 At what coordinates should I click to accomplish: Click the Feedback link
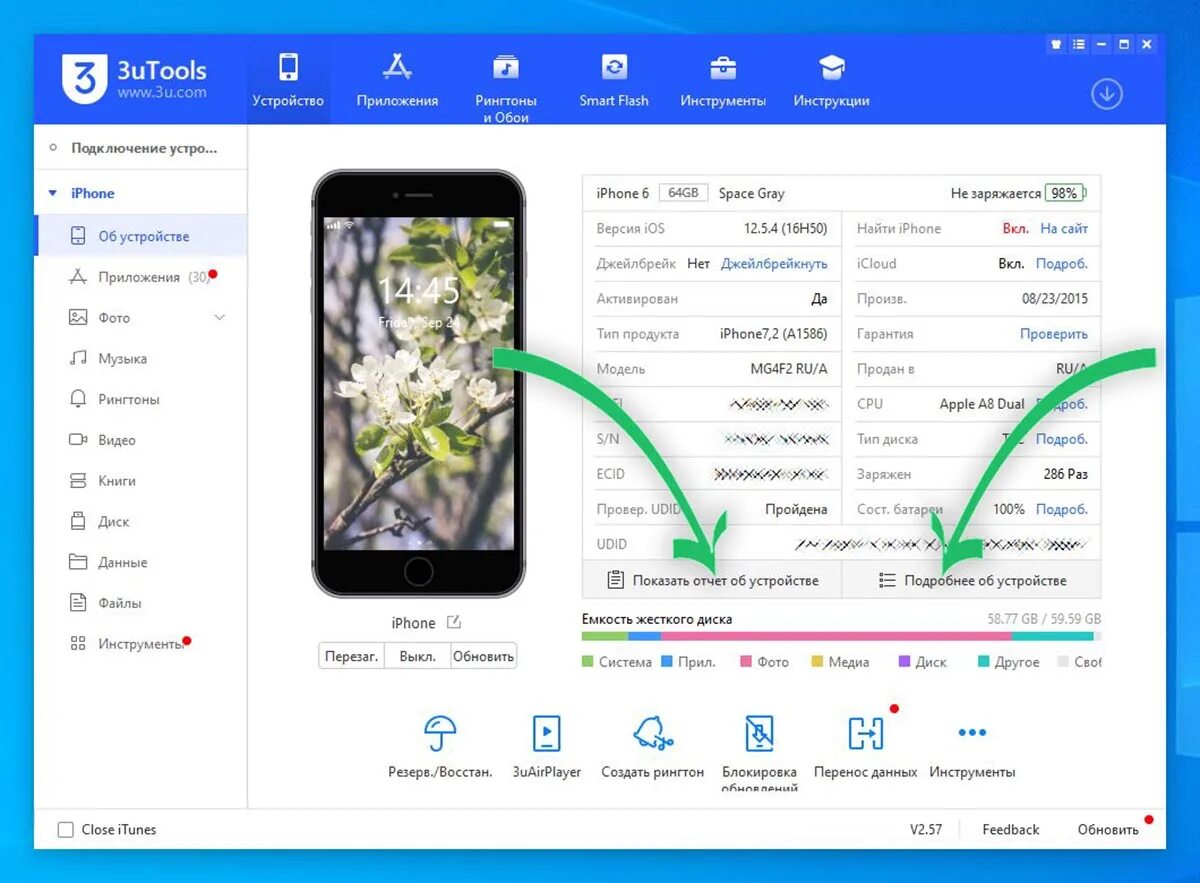[x=1010, y=829]
